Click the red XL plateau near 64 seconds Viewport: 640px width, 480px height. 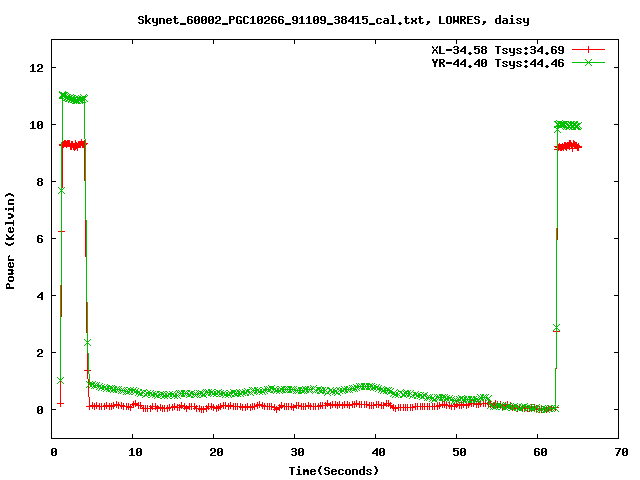click(568, 146)
